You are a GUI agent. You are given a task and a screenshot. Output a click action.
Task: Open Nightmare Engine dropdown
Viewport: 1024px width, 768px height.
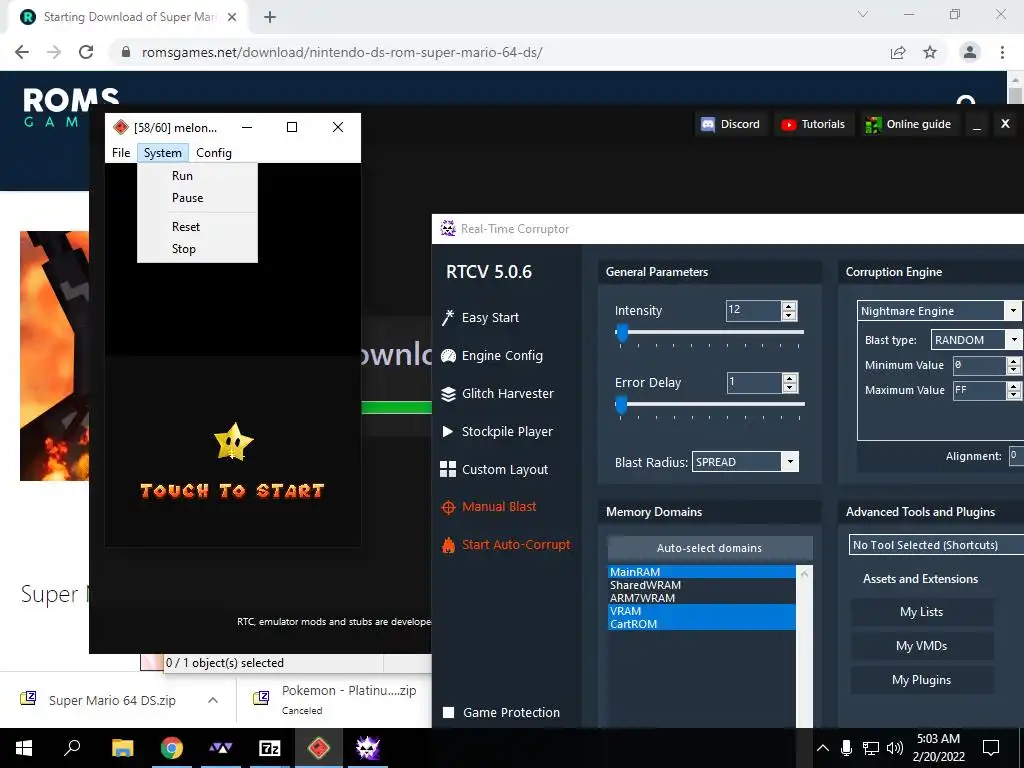[1013, 311]
